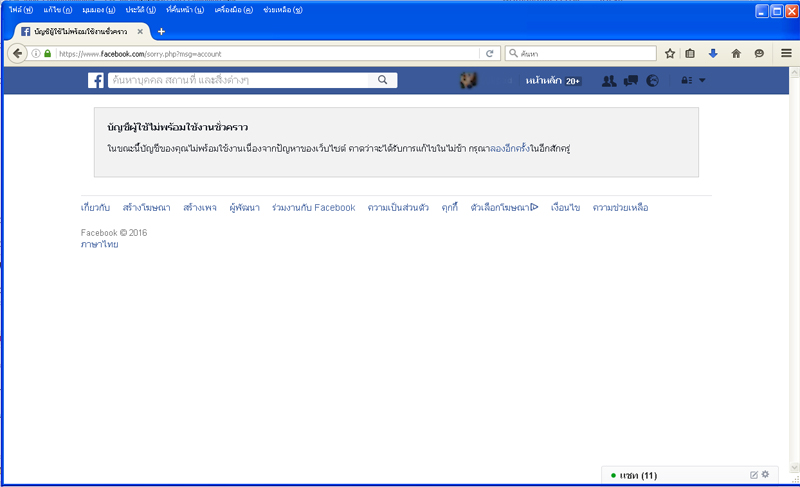The width and height of the screenshot is (800, 487).
Task: Click the green padlock security icon
Action: (47, 54)
